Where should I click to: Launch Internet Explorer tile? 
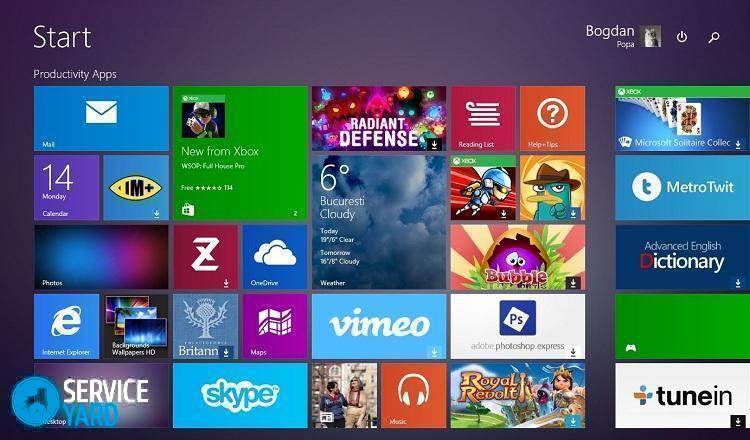point(66,326)
